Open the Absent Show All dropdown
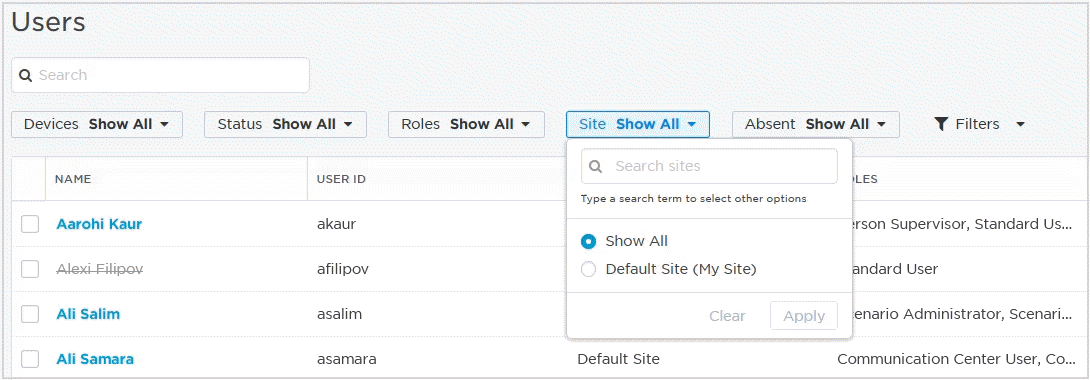This screenshot has height=380, width=1090. point(815,124)
